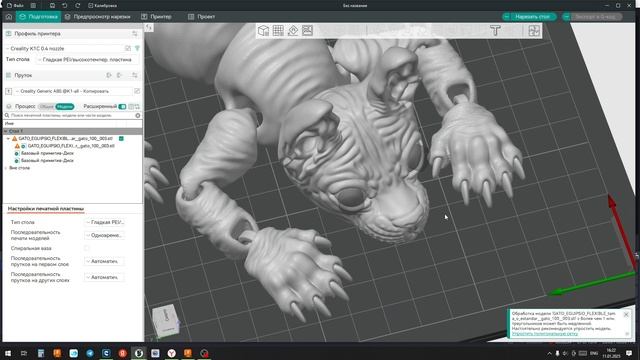Click simplify model link in notification
This screenshot has height=360, width=640.
[545, 334]
